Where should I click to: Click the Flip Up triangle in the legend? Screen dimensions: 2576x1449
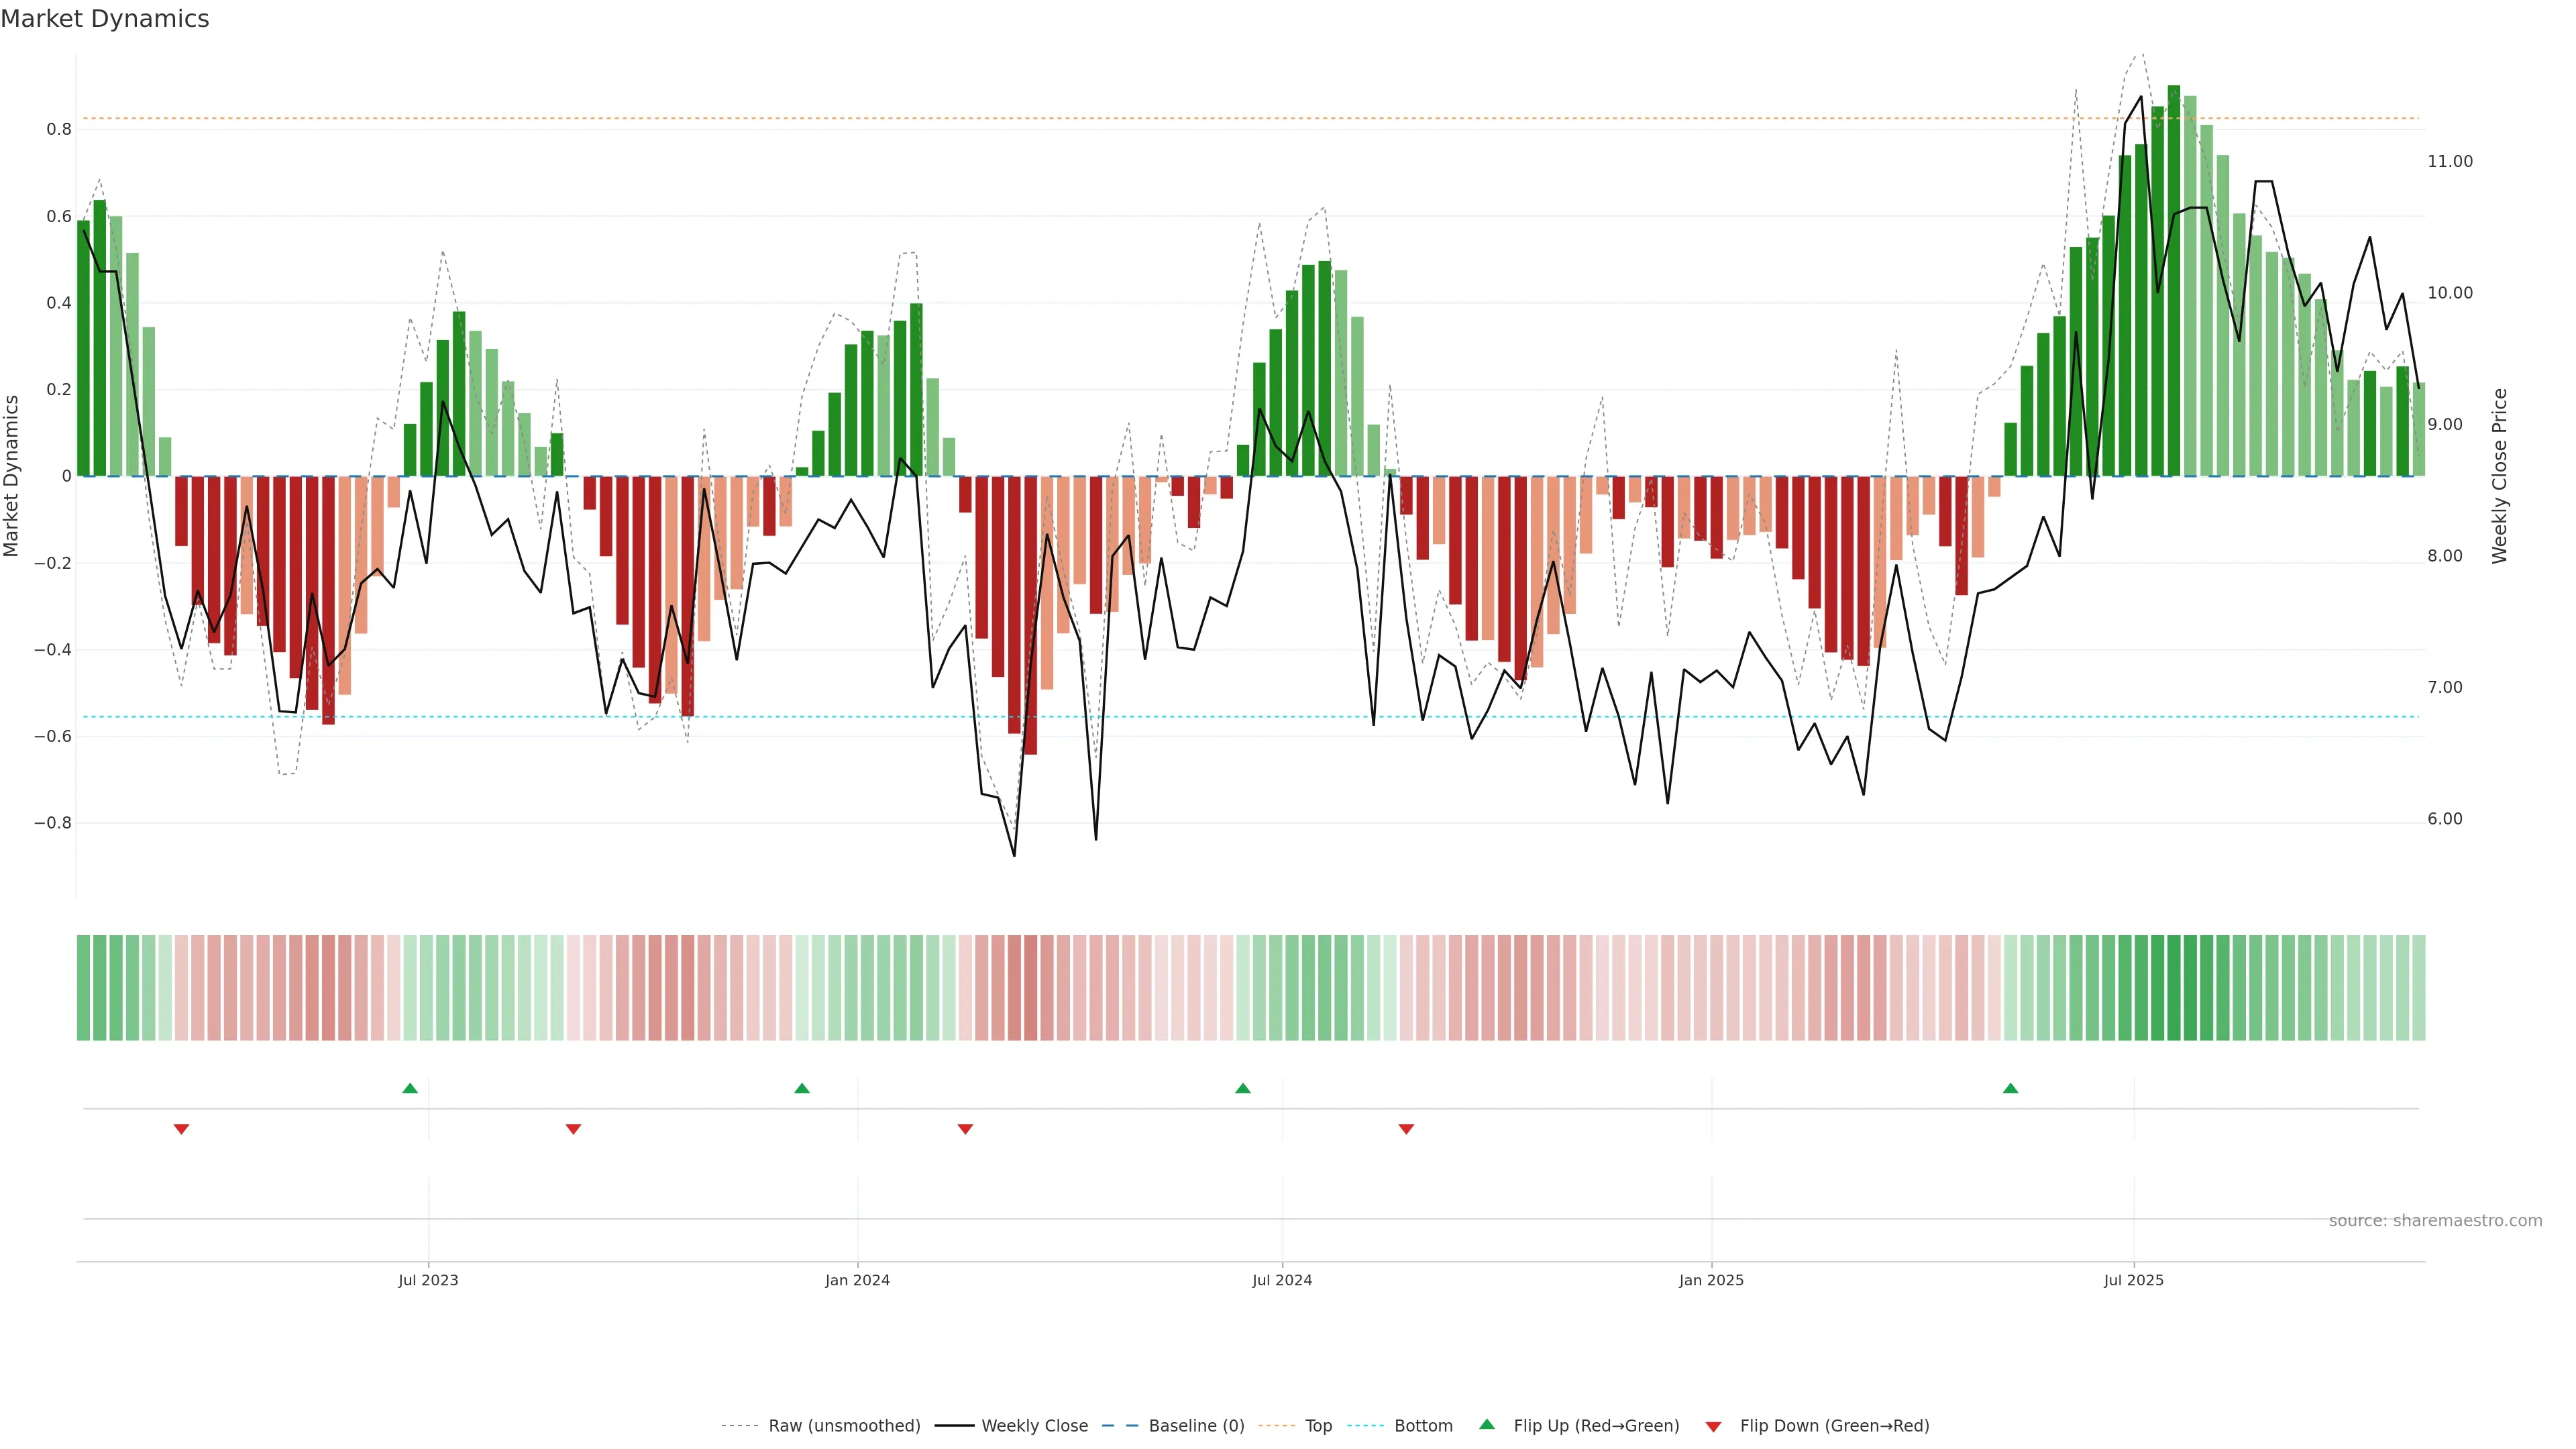tap(1486, 1424)
